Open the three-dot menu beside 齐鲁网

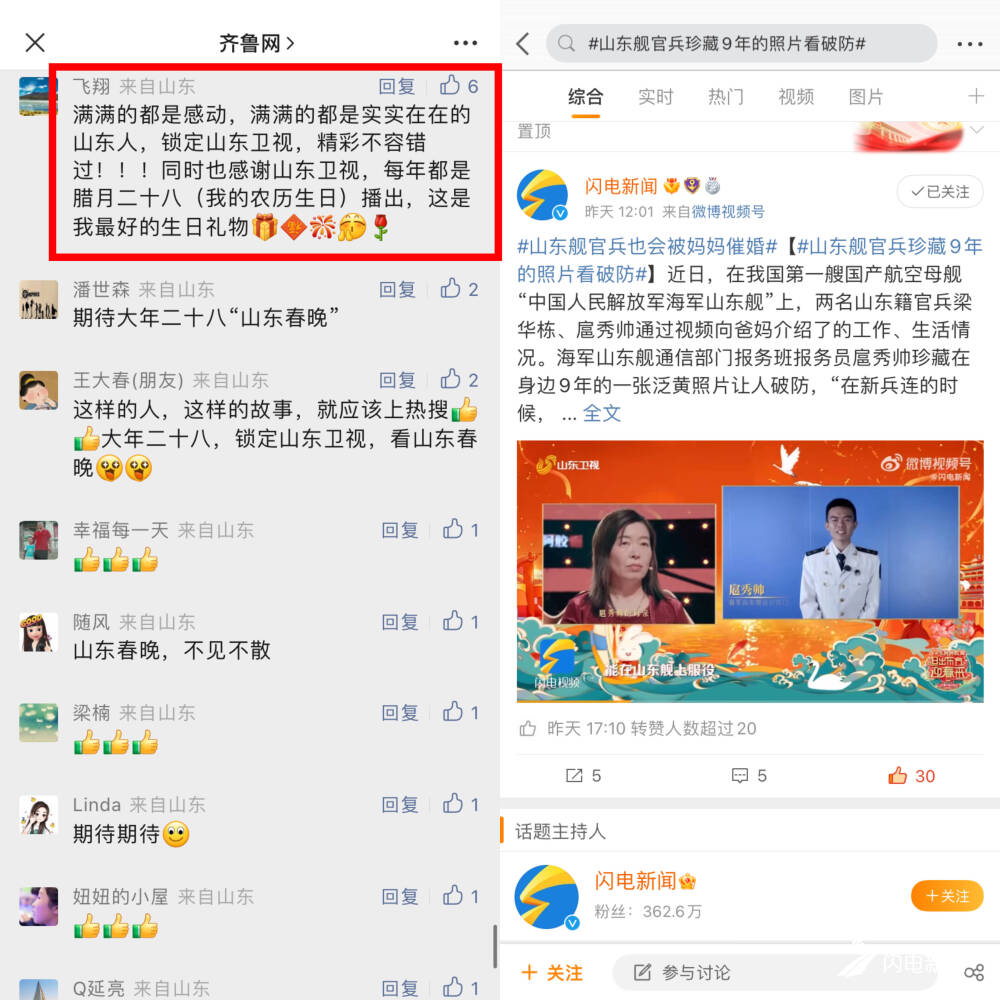tap(465, 43)
